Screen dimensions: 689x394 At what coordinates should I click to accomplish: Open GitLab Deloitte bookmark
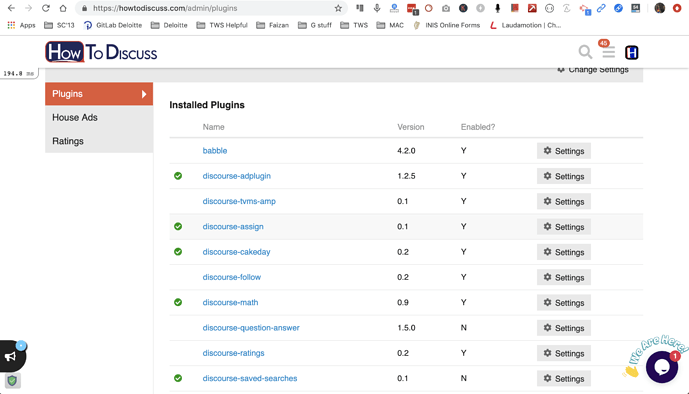click(x=113, y=25)
